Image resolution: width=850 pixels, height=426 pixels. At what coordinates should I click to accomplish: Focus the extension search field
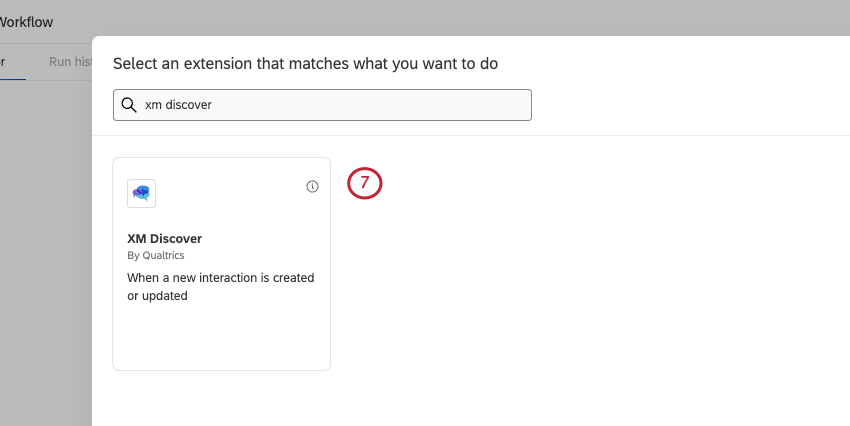tap(330, 105)
